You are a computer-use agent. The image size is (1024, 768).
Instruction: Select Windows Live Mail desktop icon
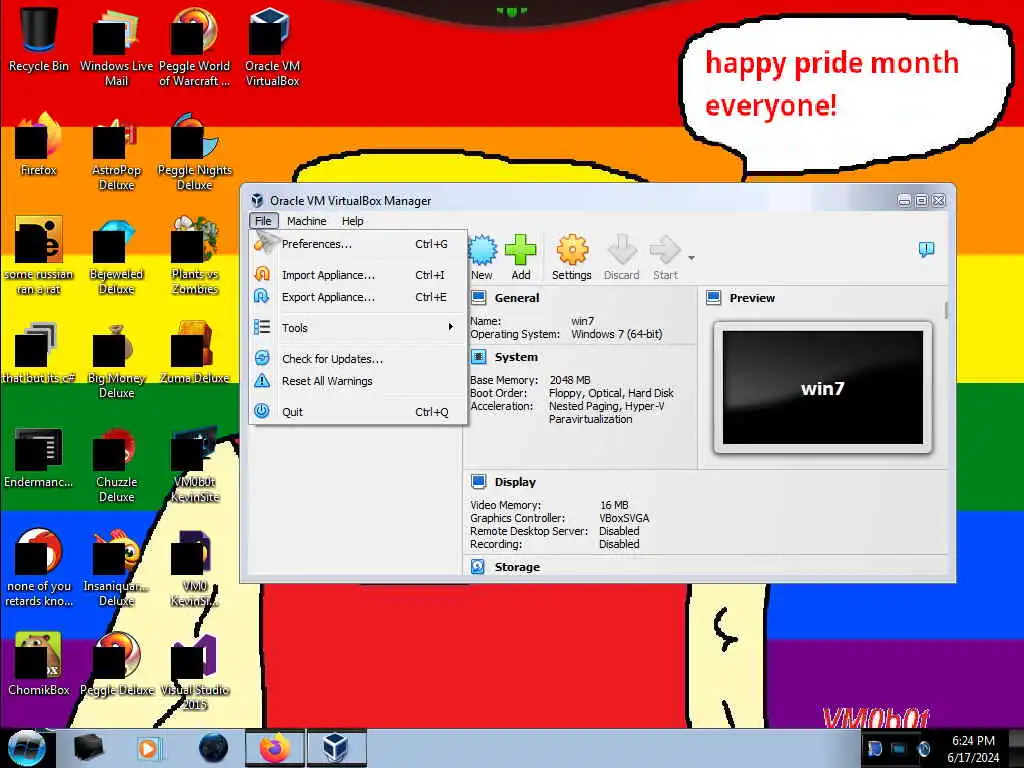pyautogui.click(x=116, y=49)
